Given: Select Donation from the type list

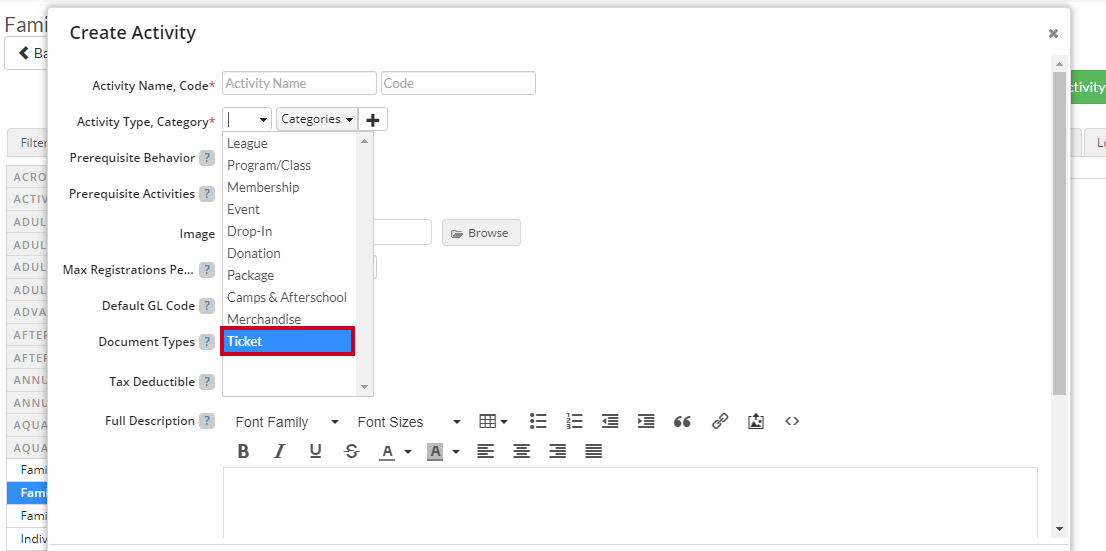Looking at the screenshot, I should coord(290,253).
